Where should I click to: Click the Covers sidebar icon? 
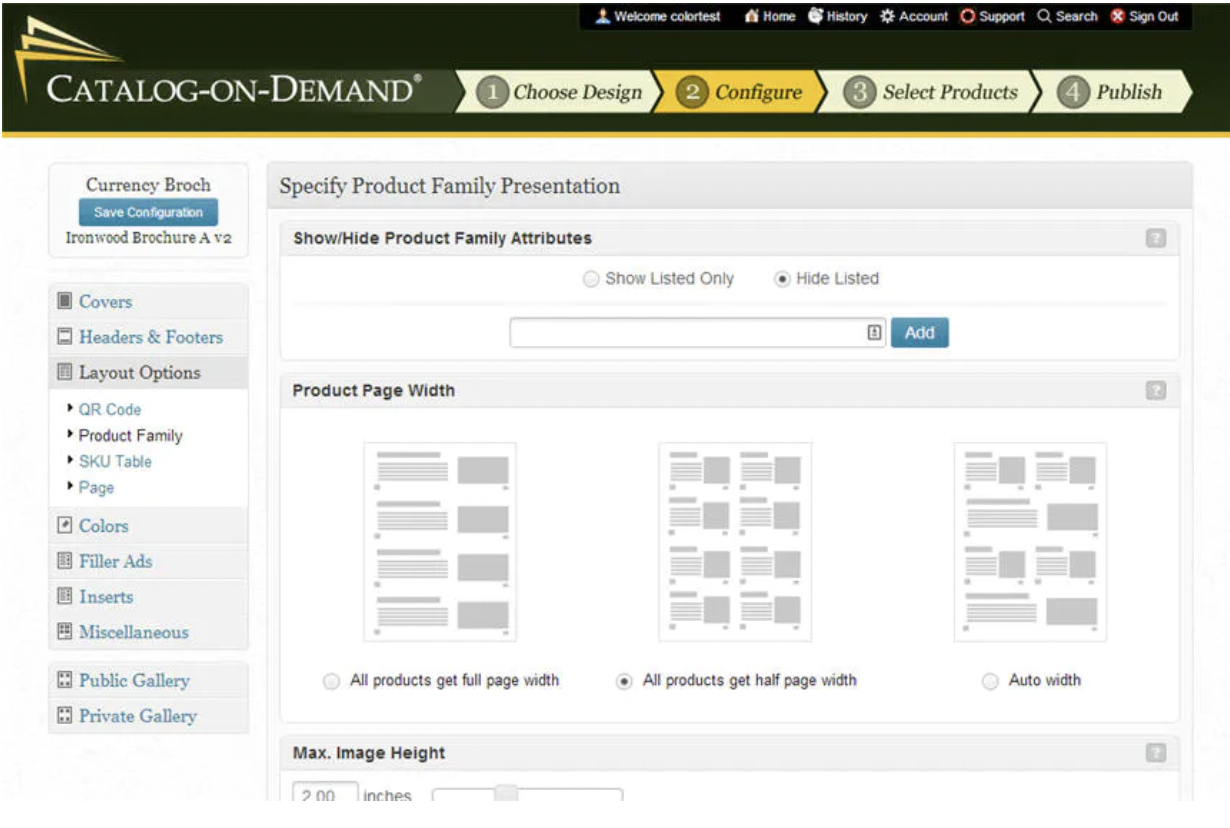[65, 301]
